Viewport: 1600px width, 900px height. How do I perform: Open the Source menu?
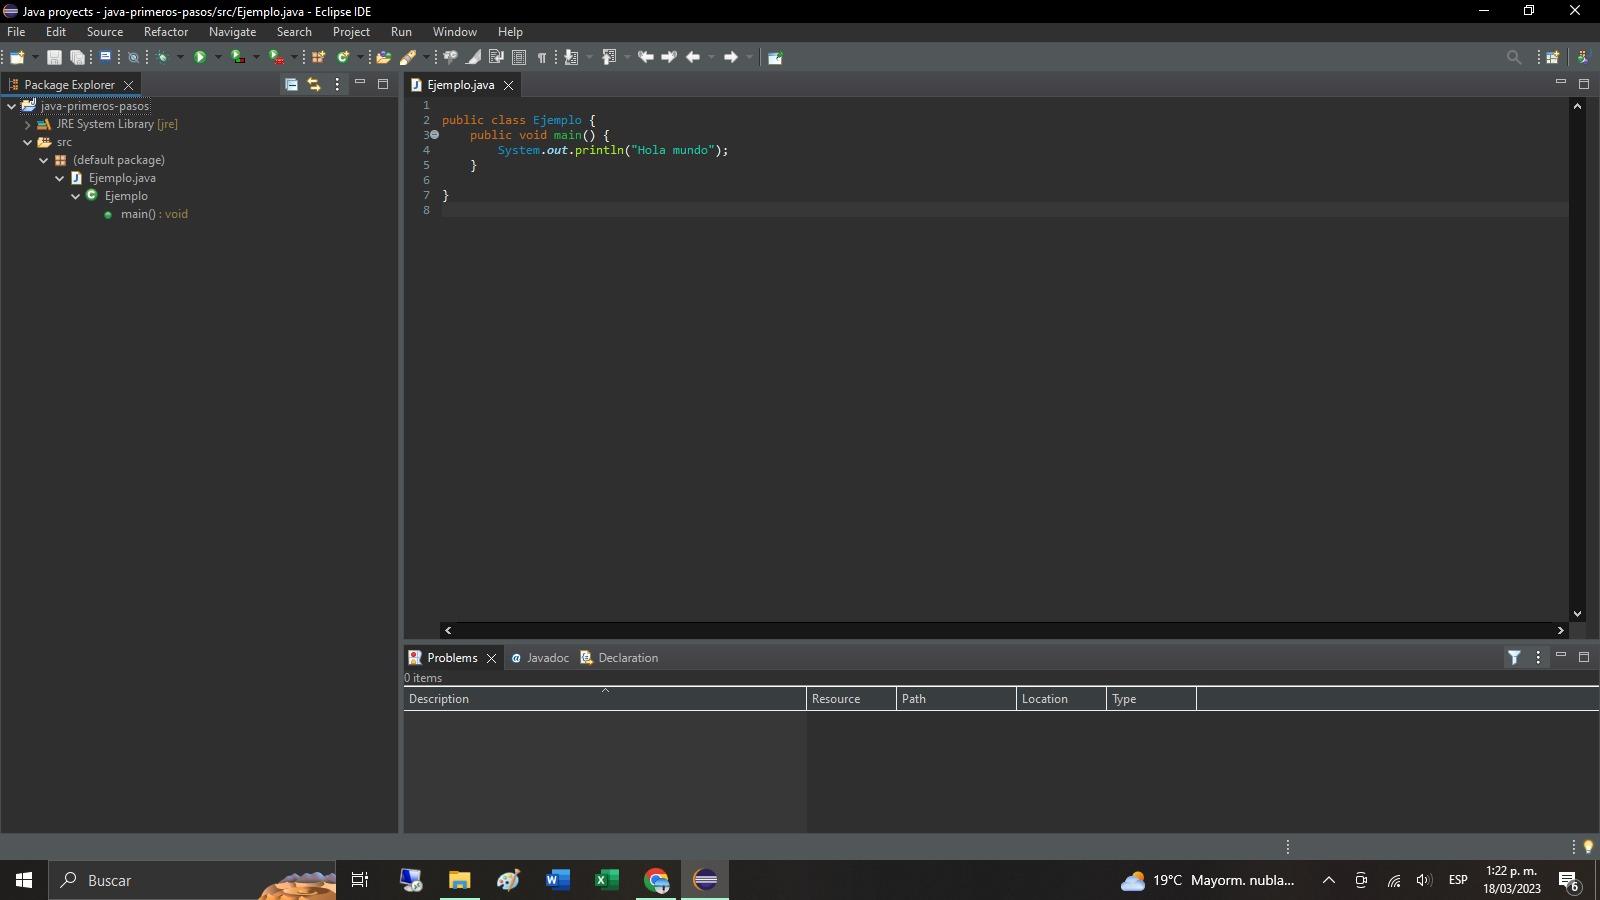[105, 32]
